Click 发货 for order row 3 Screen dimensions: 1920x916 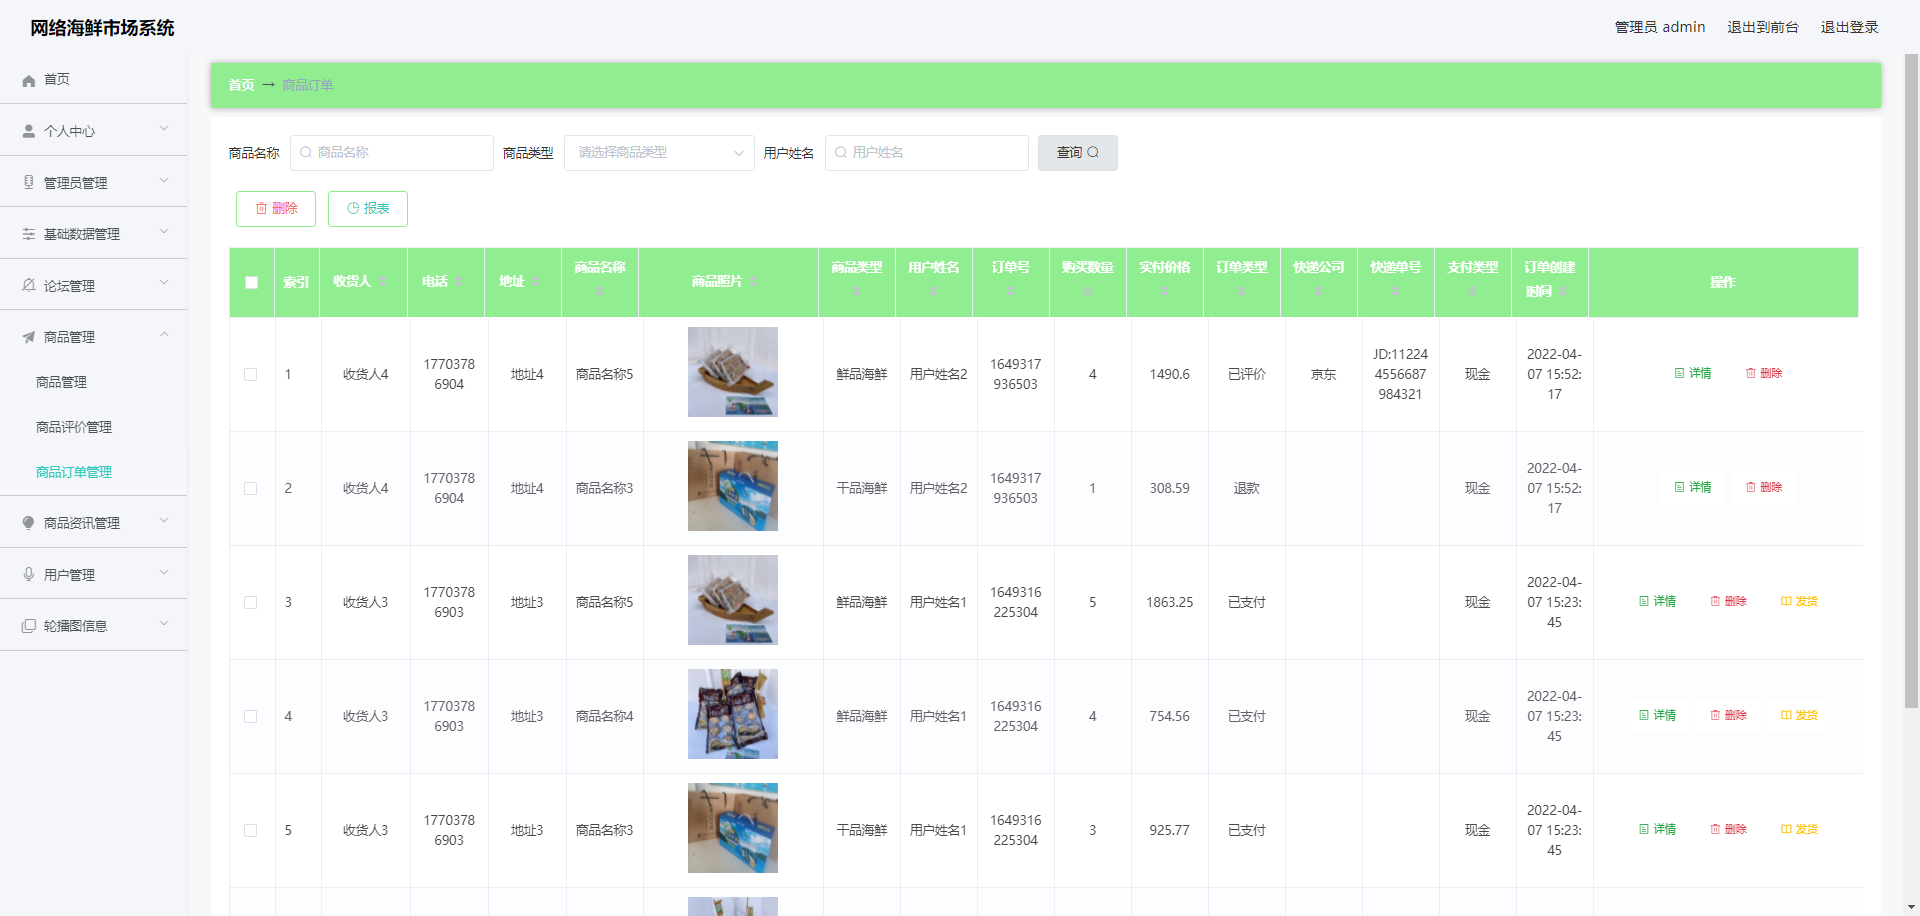1799,601
